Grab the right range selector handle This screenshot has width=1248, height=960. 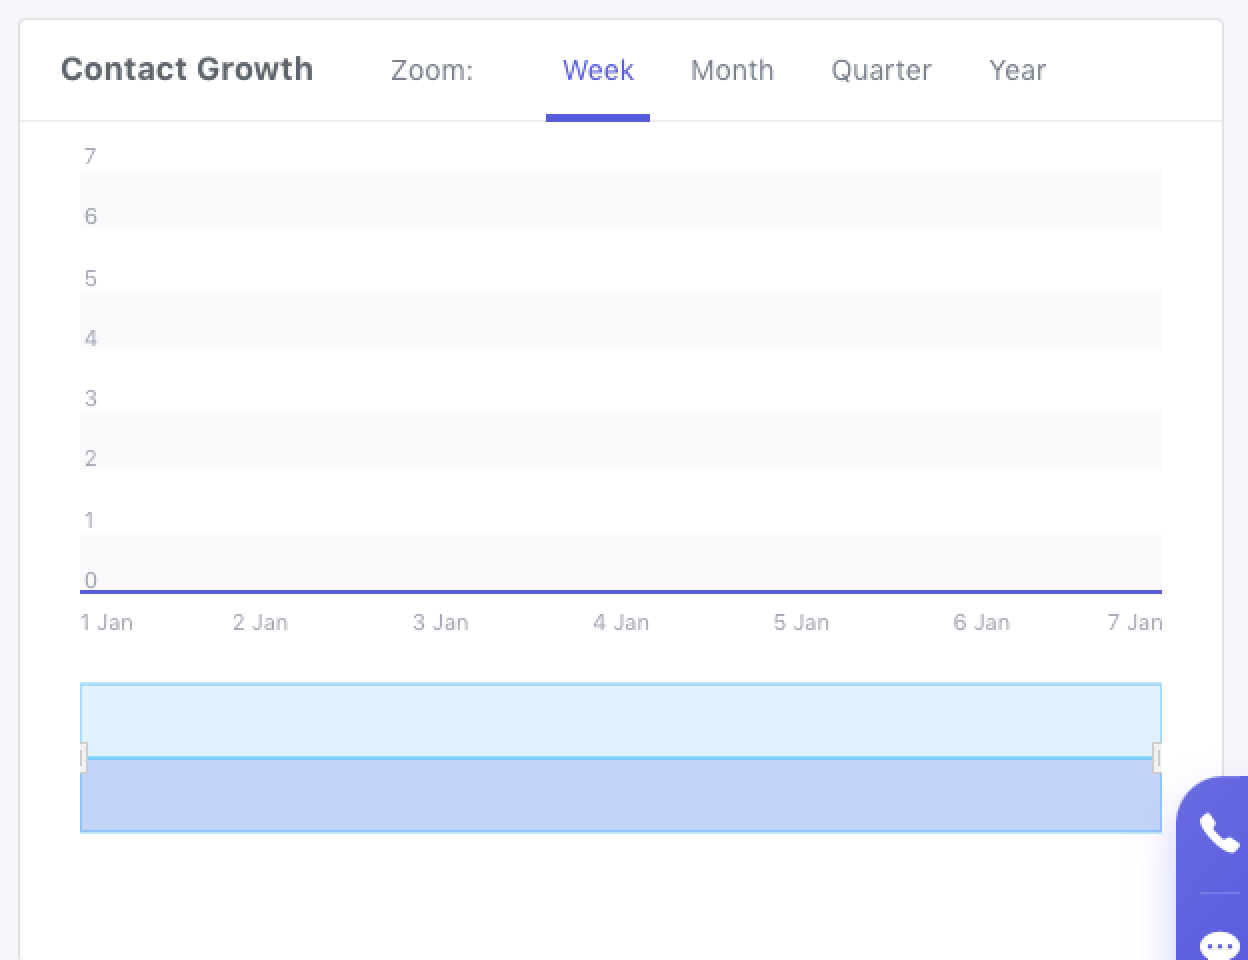coord(1158,757)
